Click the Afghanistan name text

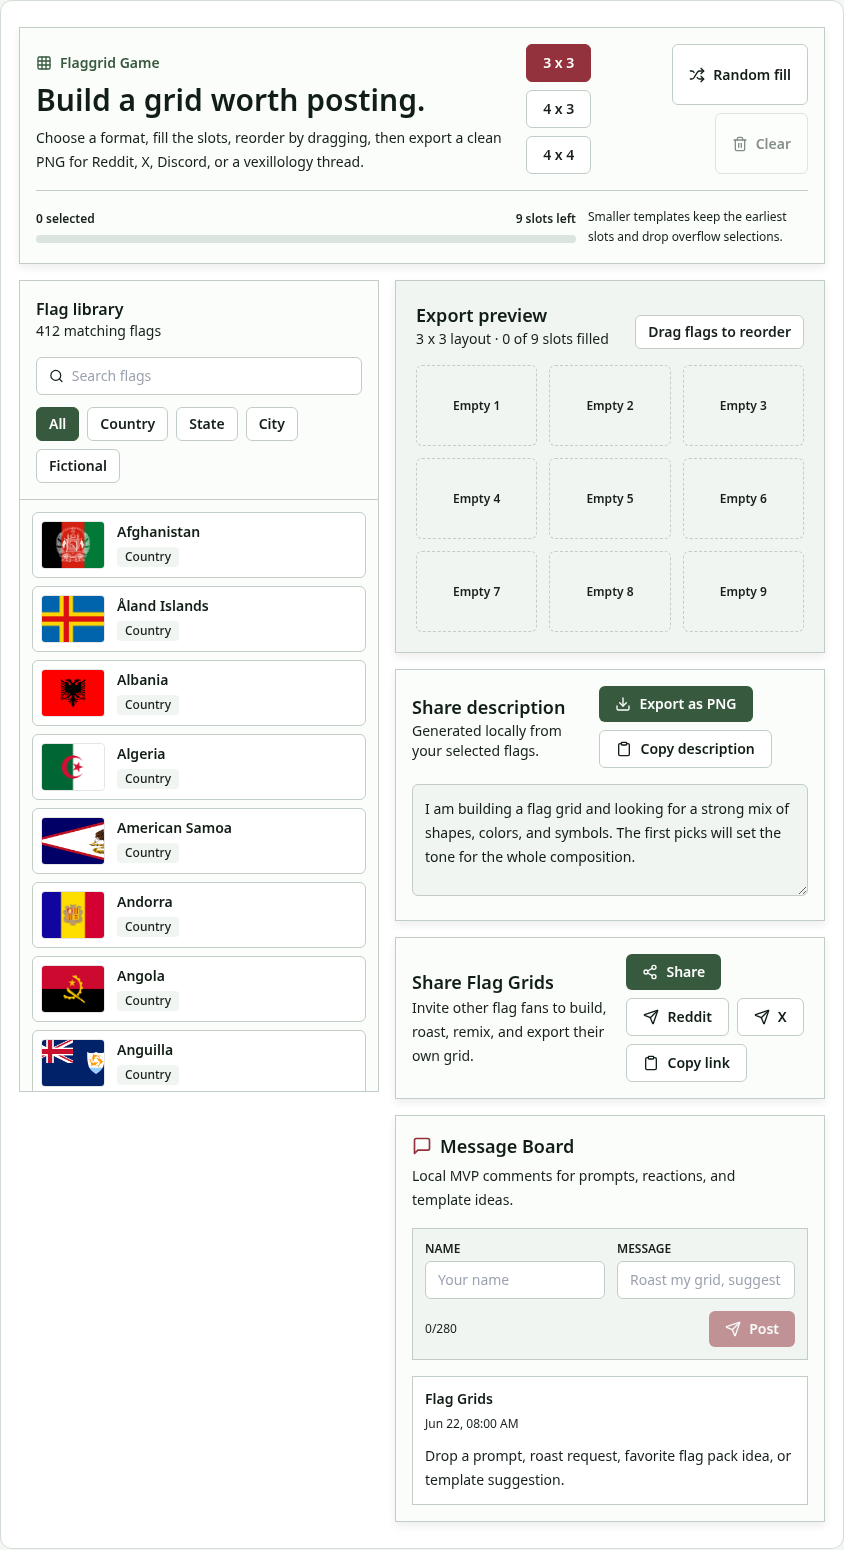[x=158, y=532]
